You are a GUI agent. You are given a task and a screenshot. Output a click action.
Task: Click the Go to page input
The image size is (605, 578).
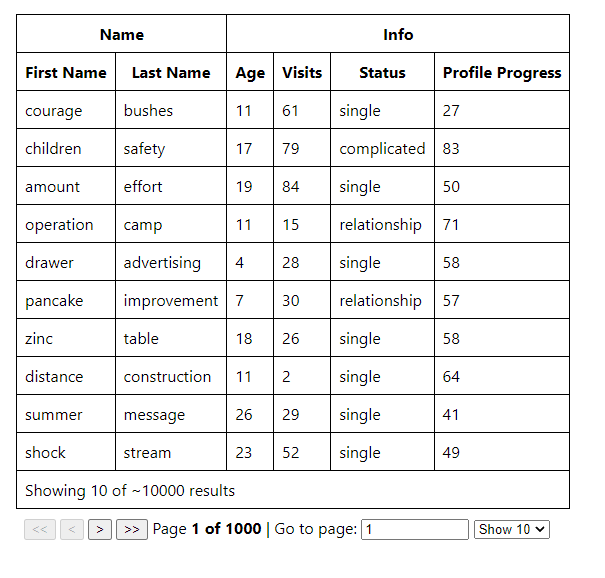coord(414,529)
